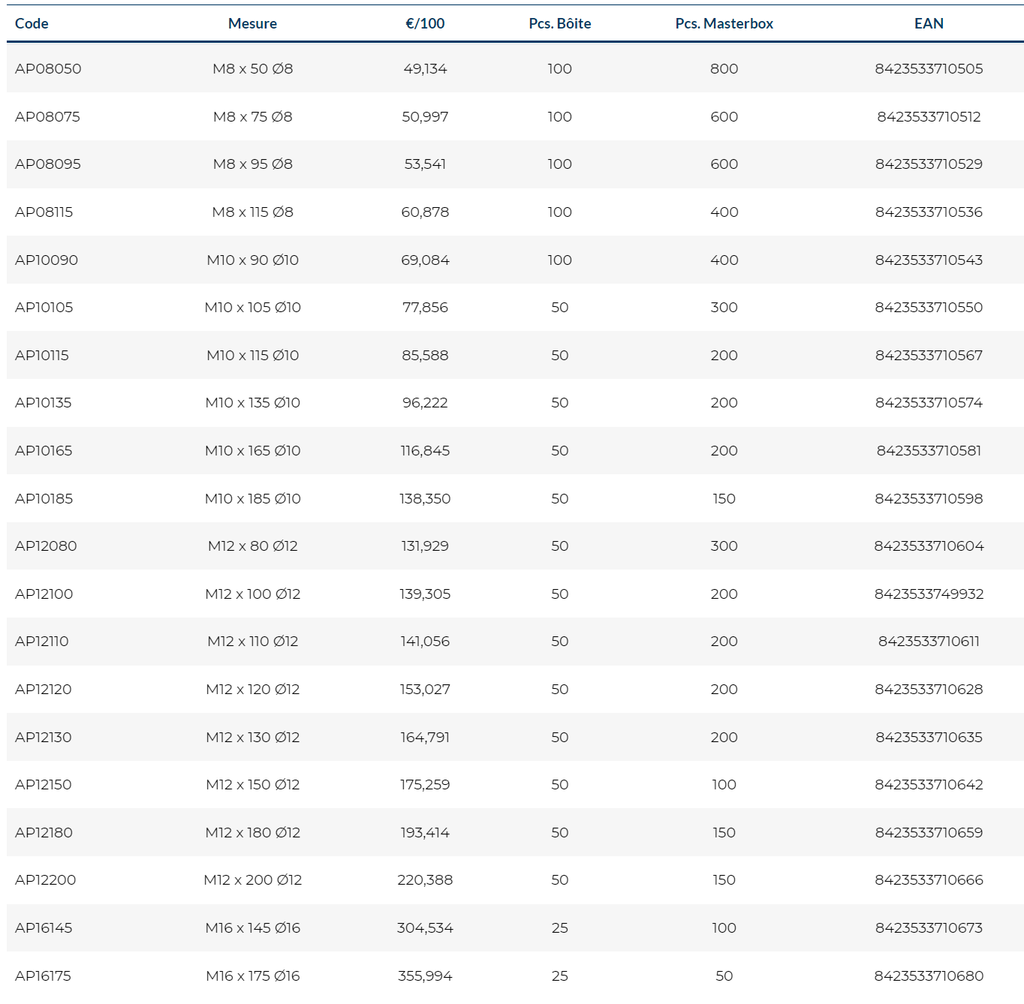The height and width of the screenshot is (1004, 1024).
Task: Click the Code column header
Action: (31, 24)
